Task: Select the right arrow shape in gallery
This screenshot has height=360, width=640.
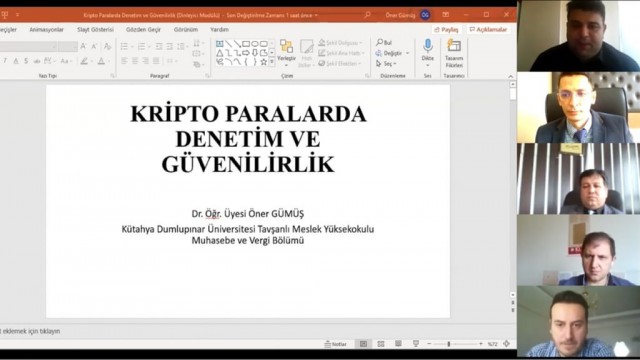Action: [246, 53]
